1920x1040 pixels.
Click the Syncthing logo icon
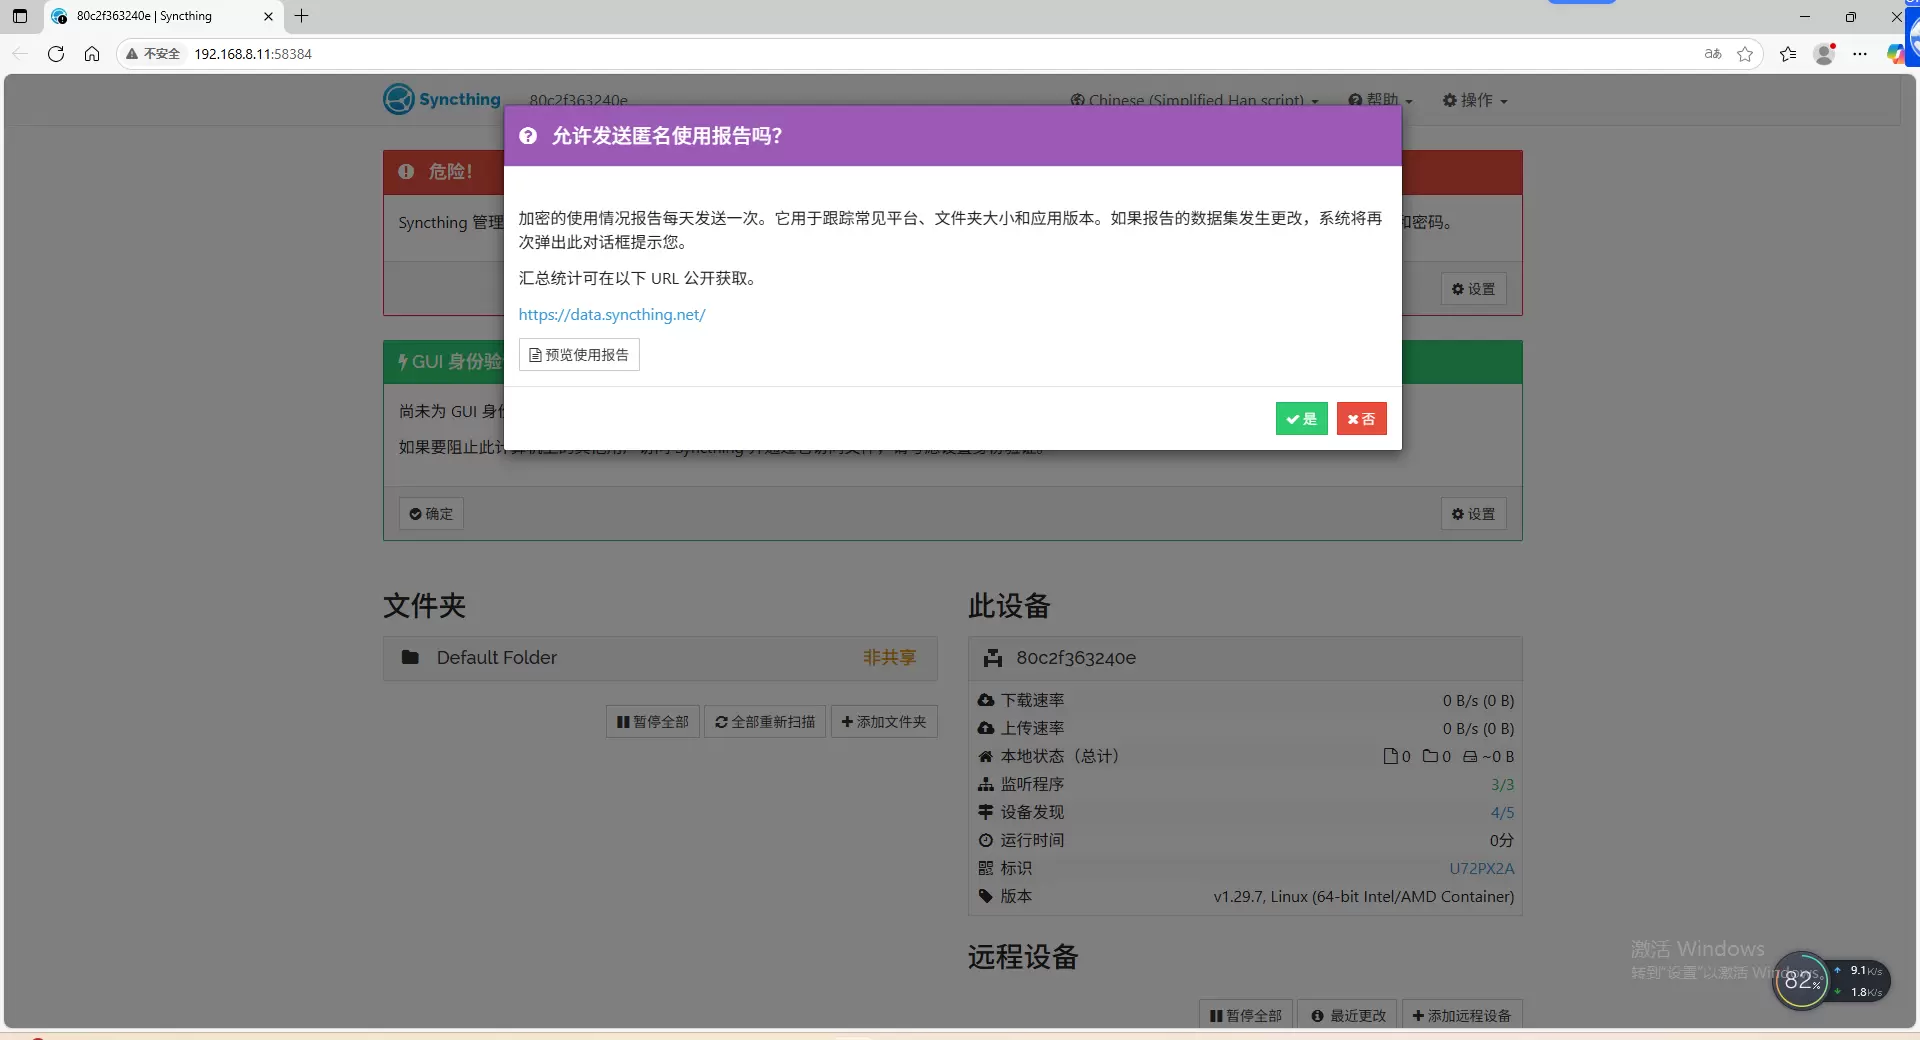pyautogui.click(x=399, y=99)
